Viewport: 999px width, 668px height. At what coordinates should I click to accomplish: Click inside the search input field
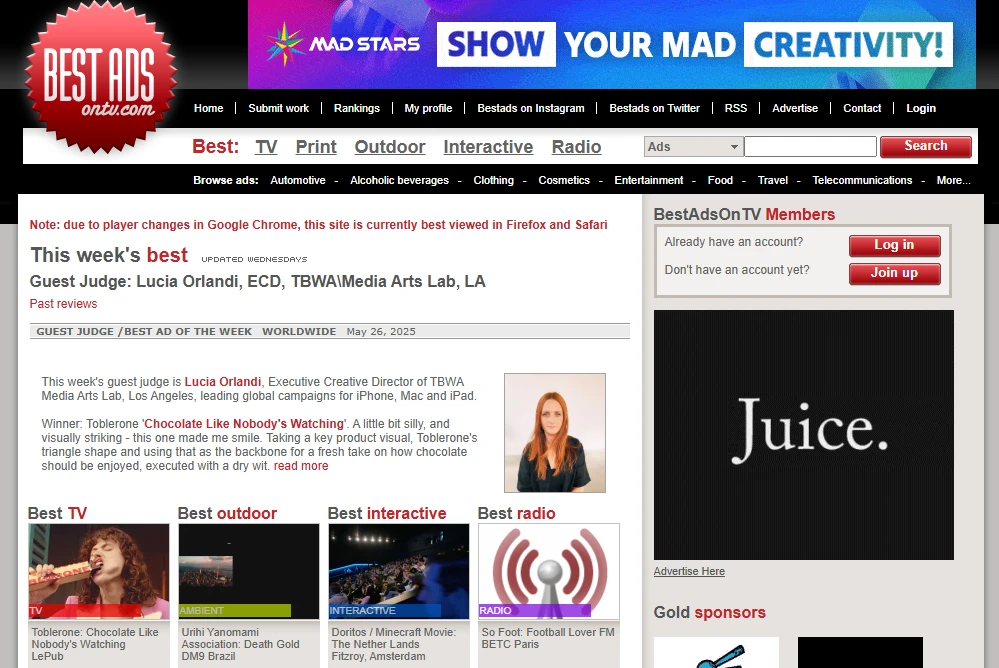point(810,146)
